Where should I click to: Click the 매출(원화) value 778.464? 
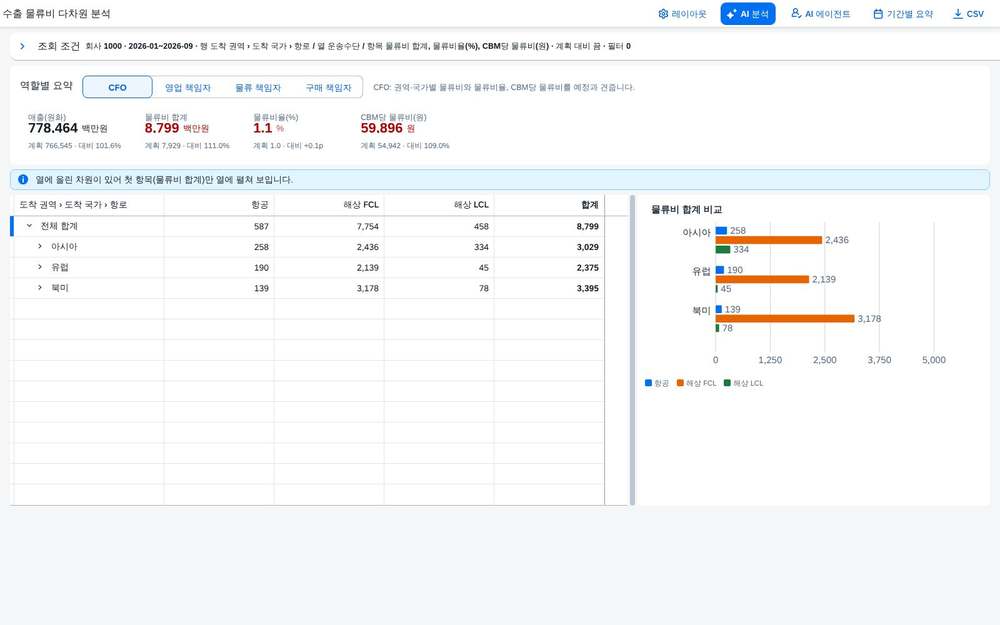[53, 128]
